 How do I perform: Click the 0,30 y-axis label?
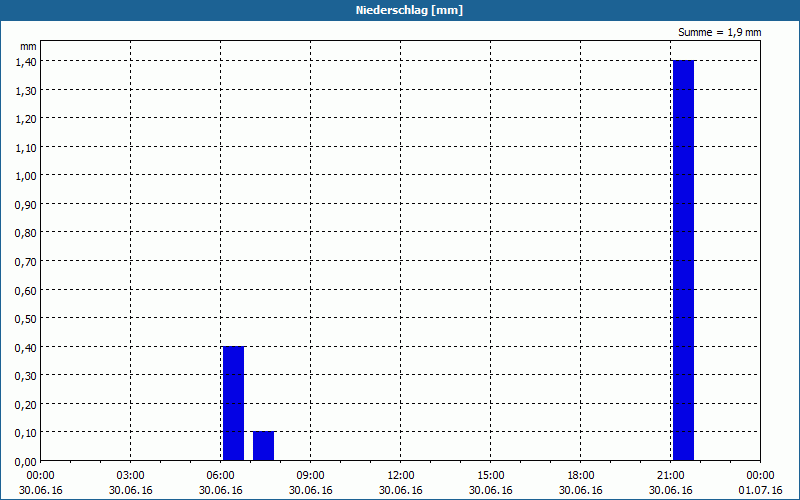pos(26,376)
